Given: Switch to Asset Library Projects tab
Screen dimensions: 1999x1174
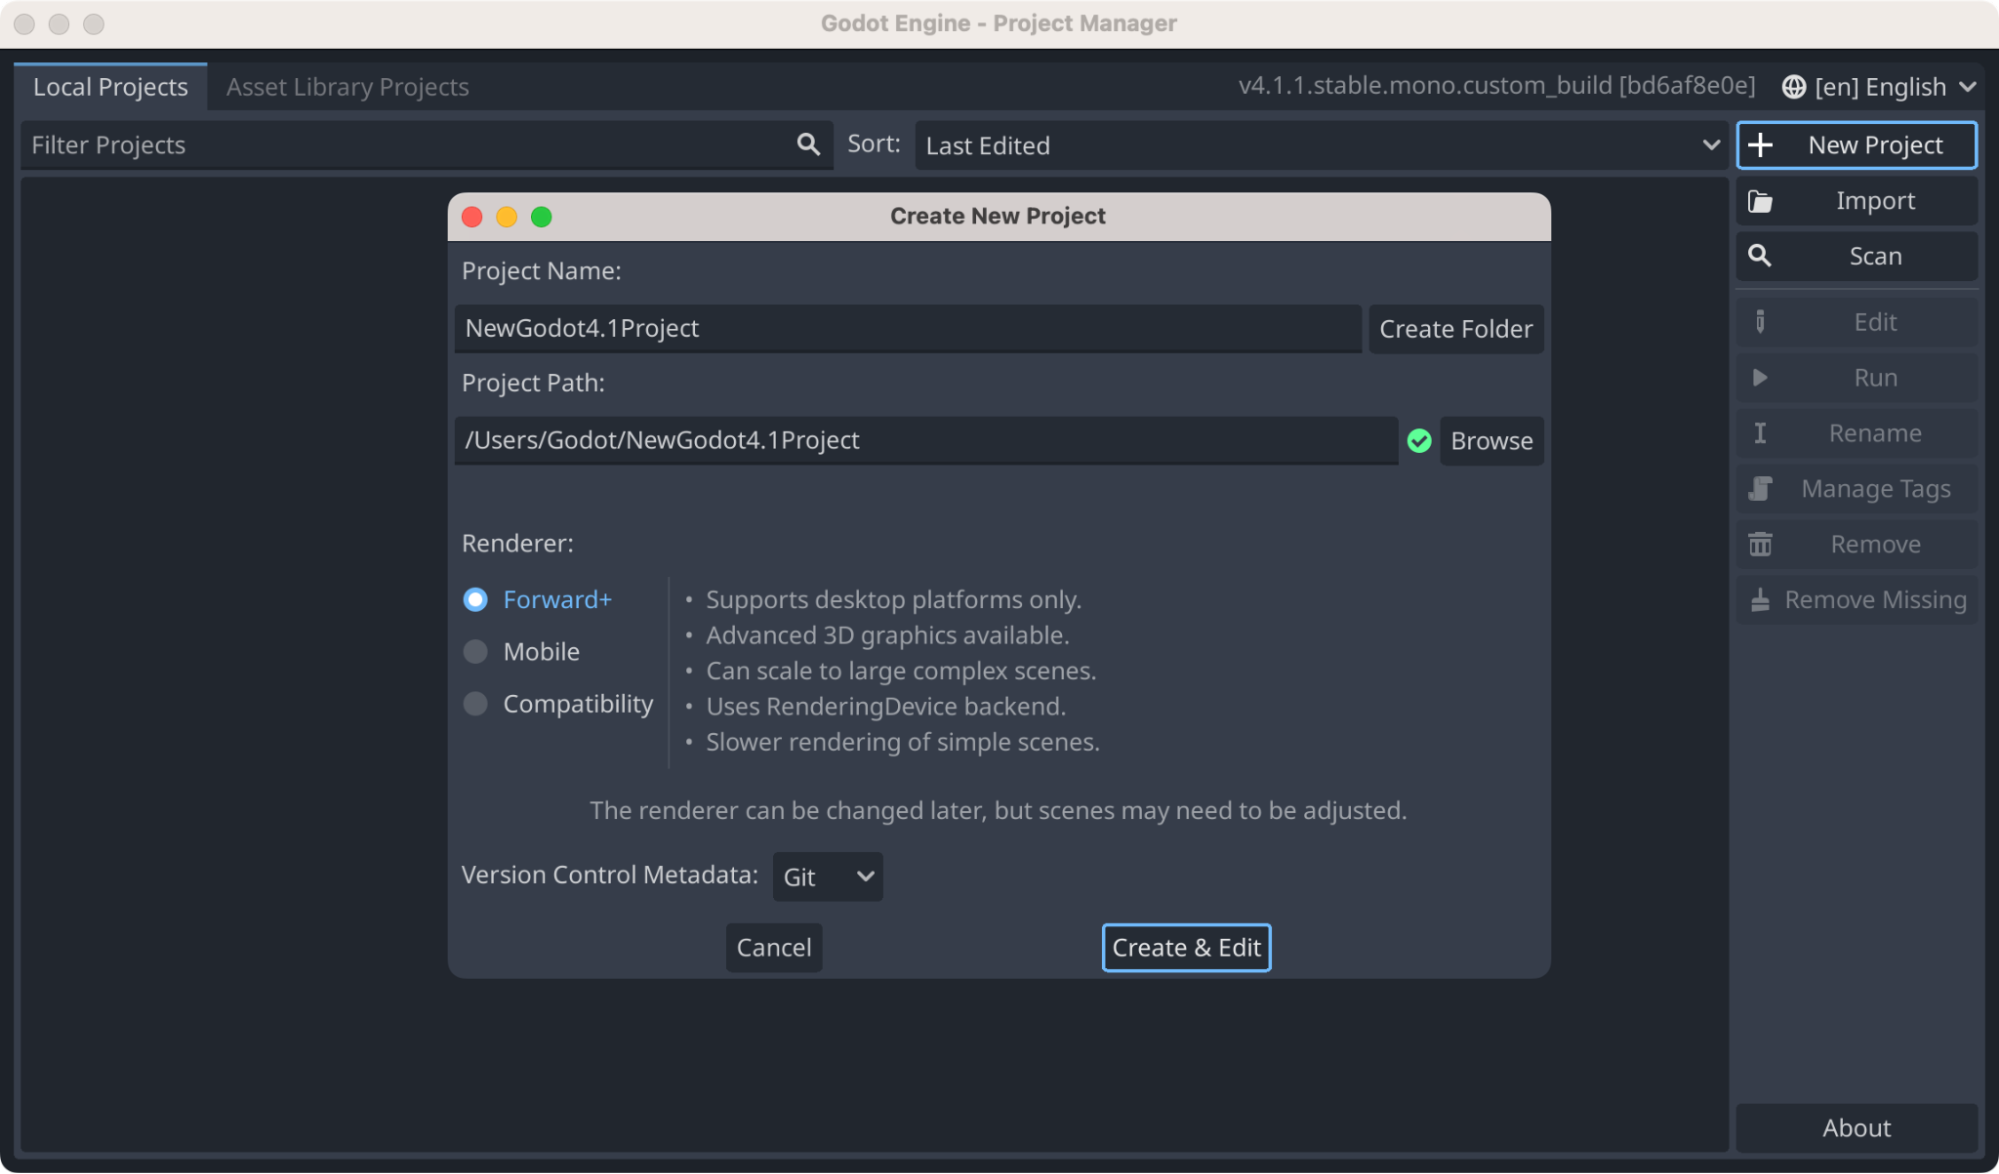Looking at the screenshot, I should tap(347, 87).
